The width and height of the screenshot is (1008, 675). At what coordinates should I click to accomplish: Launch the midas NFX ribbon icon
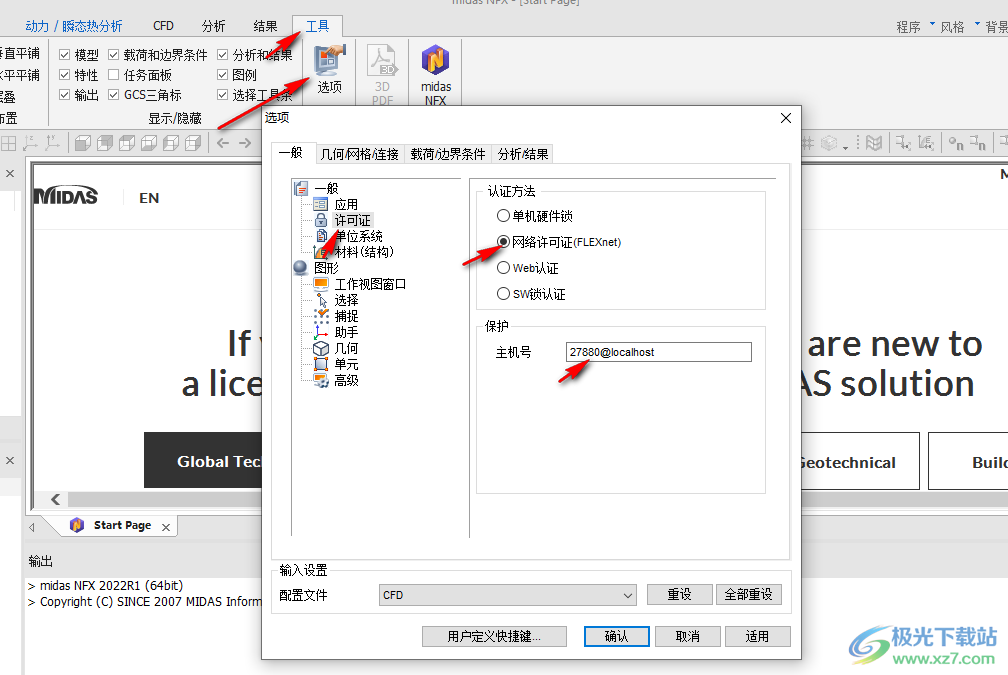coord(435,60)
